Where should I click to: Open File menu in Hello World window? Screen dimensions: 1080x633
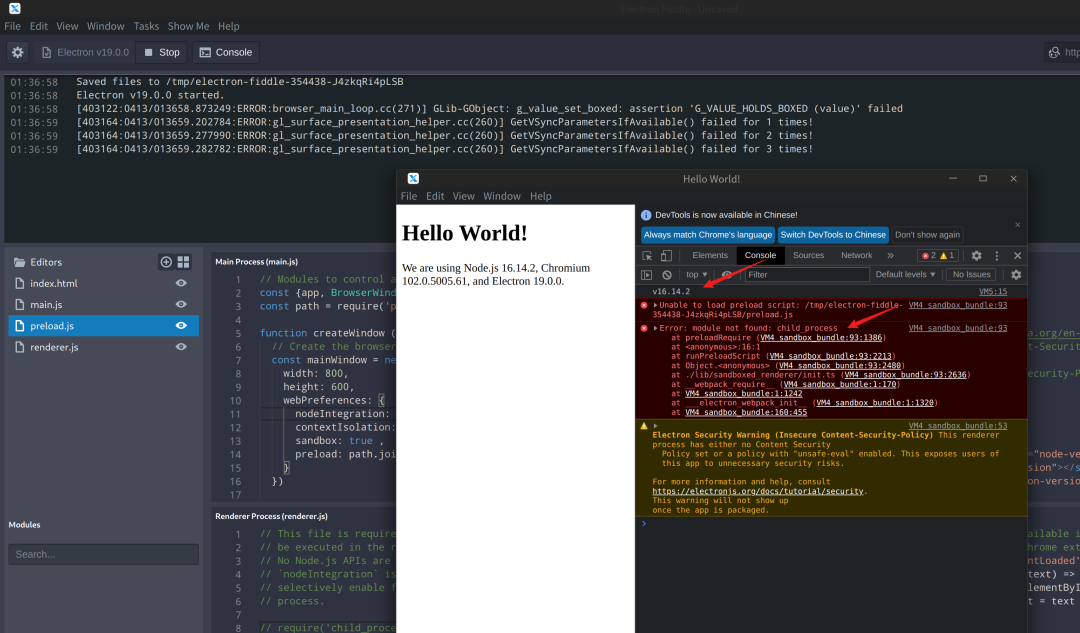point(408,196)
